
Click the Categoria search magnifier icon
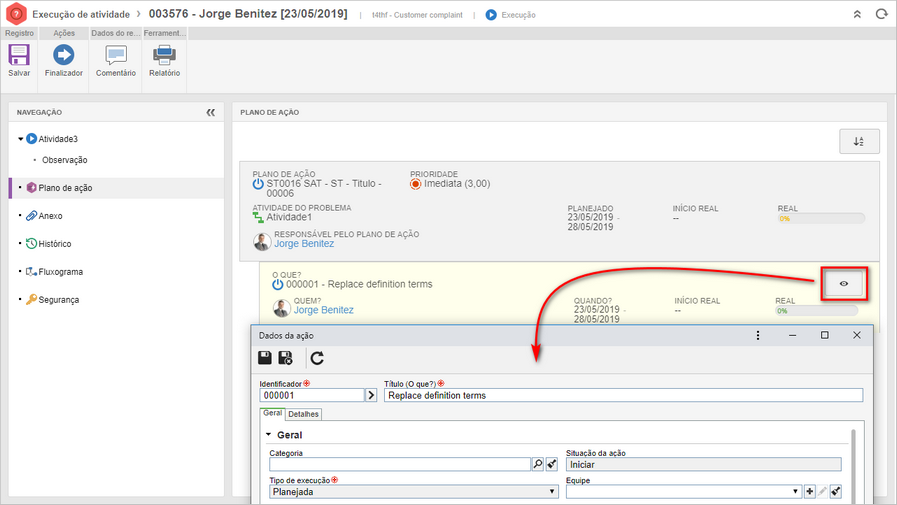tap(538, 464)
